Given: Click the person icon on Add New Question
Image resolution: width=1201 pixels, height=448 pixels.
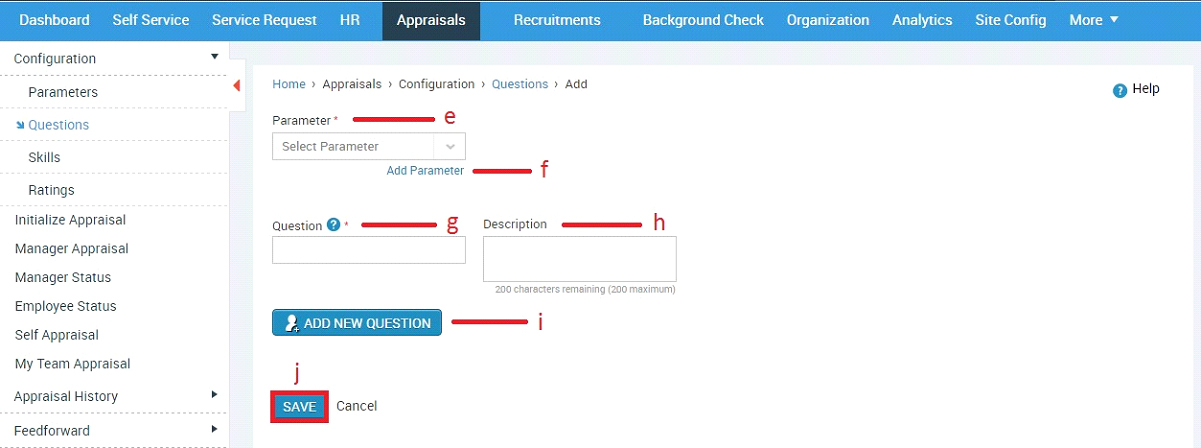Looking at the screenshot, I should click(x=292, y=323).
